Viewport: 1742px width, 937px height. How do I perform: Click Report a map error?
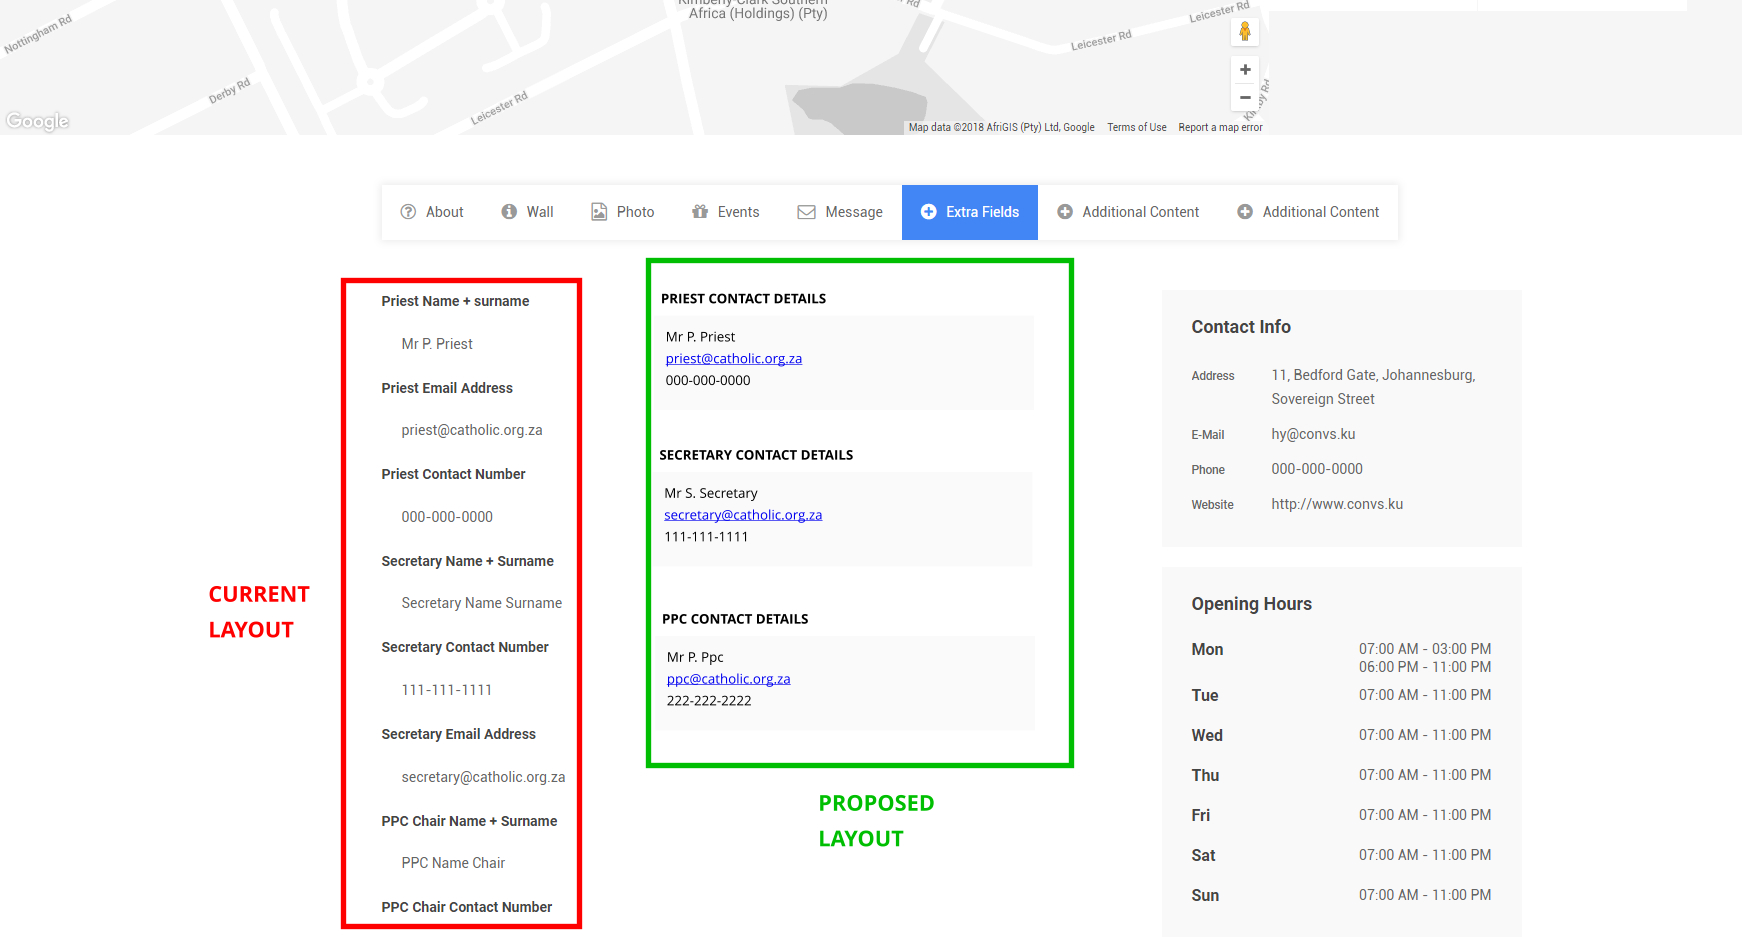pos(1220,127)
